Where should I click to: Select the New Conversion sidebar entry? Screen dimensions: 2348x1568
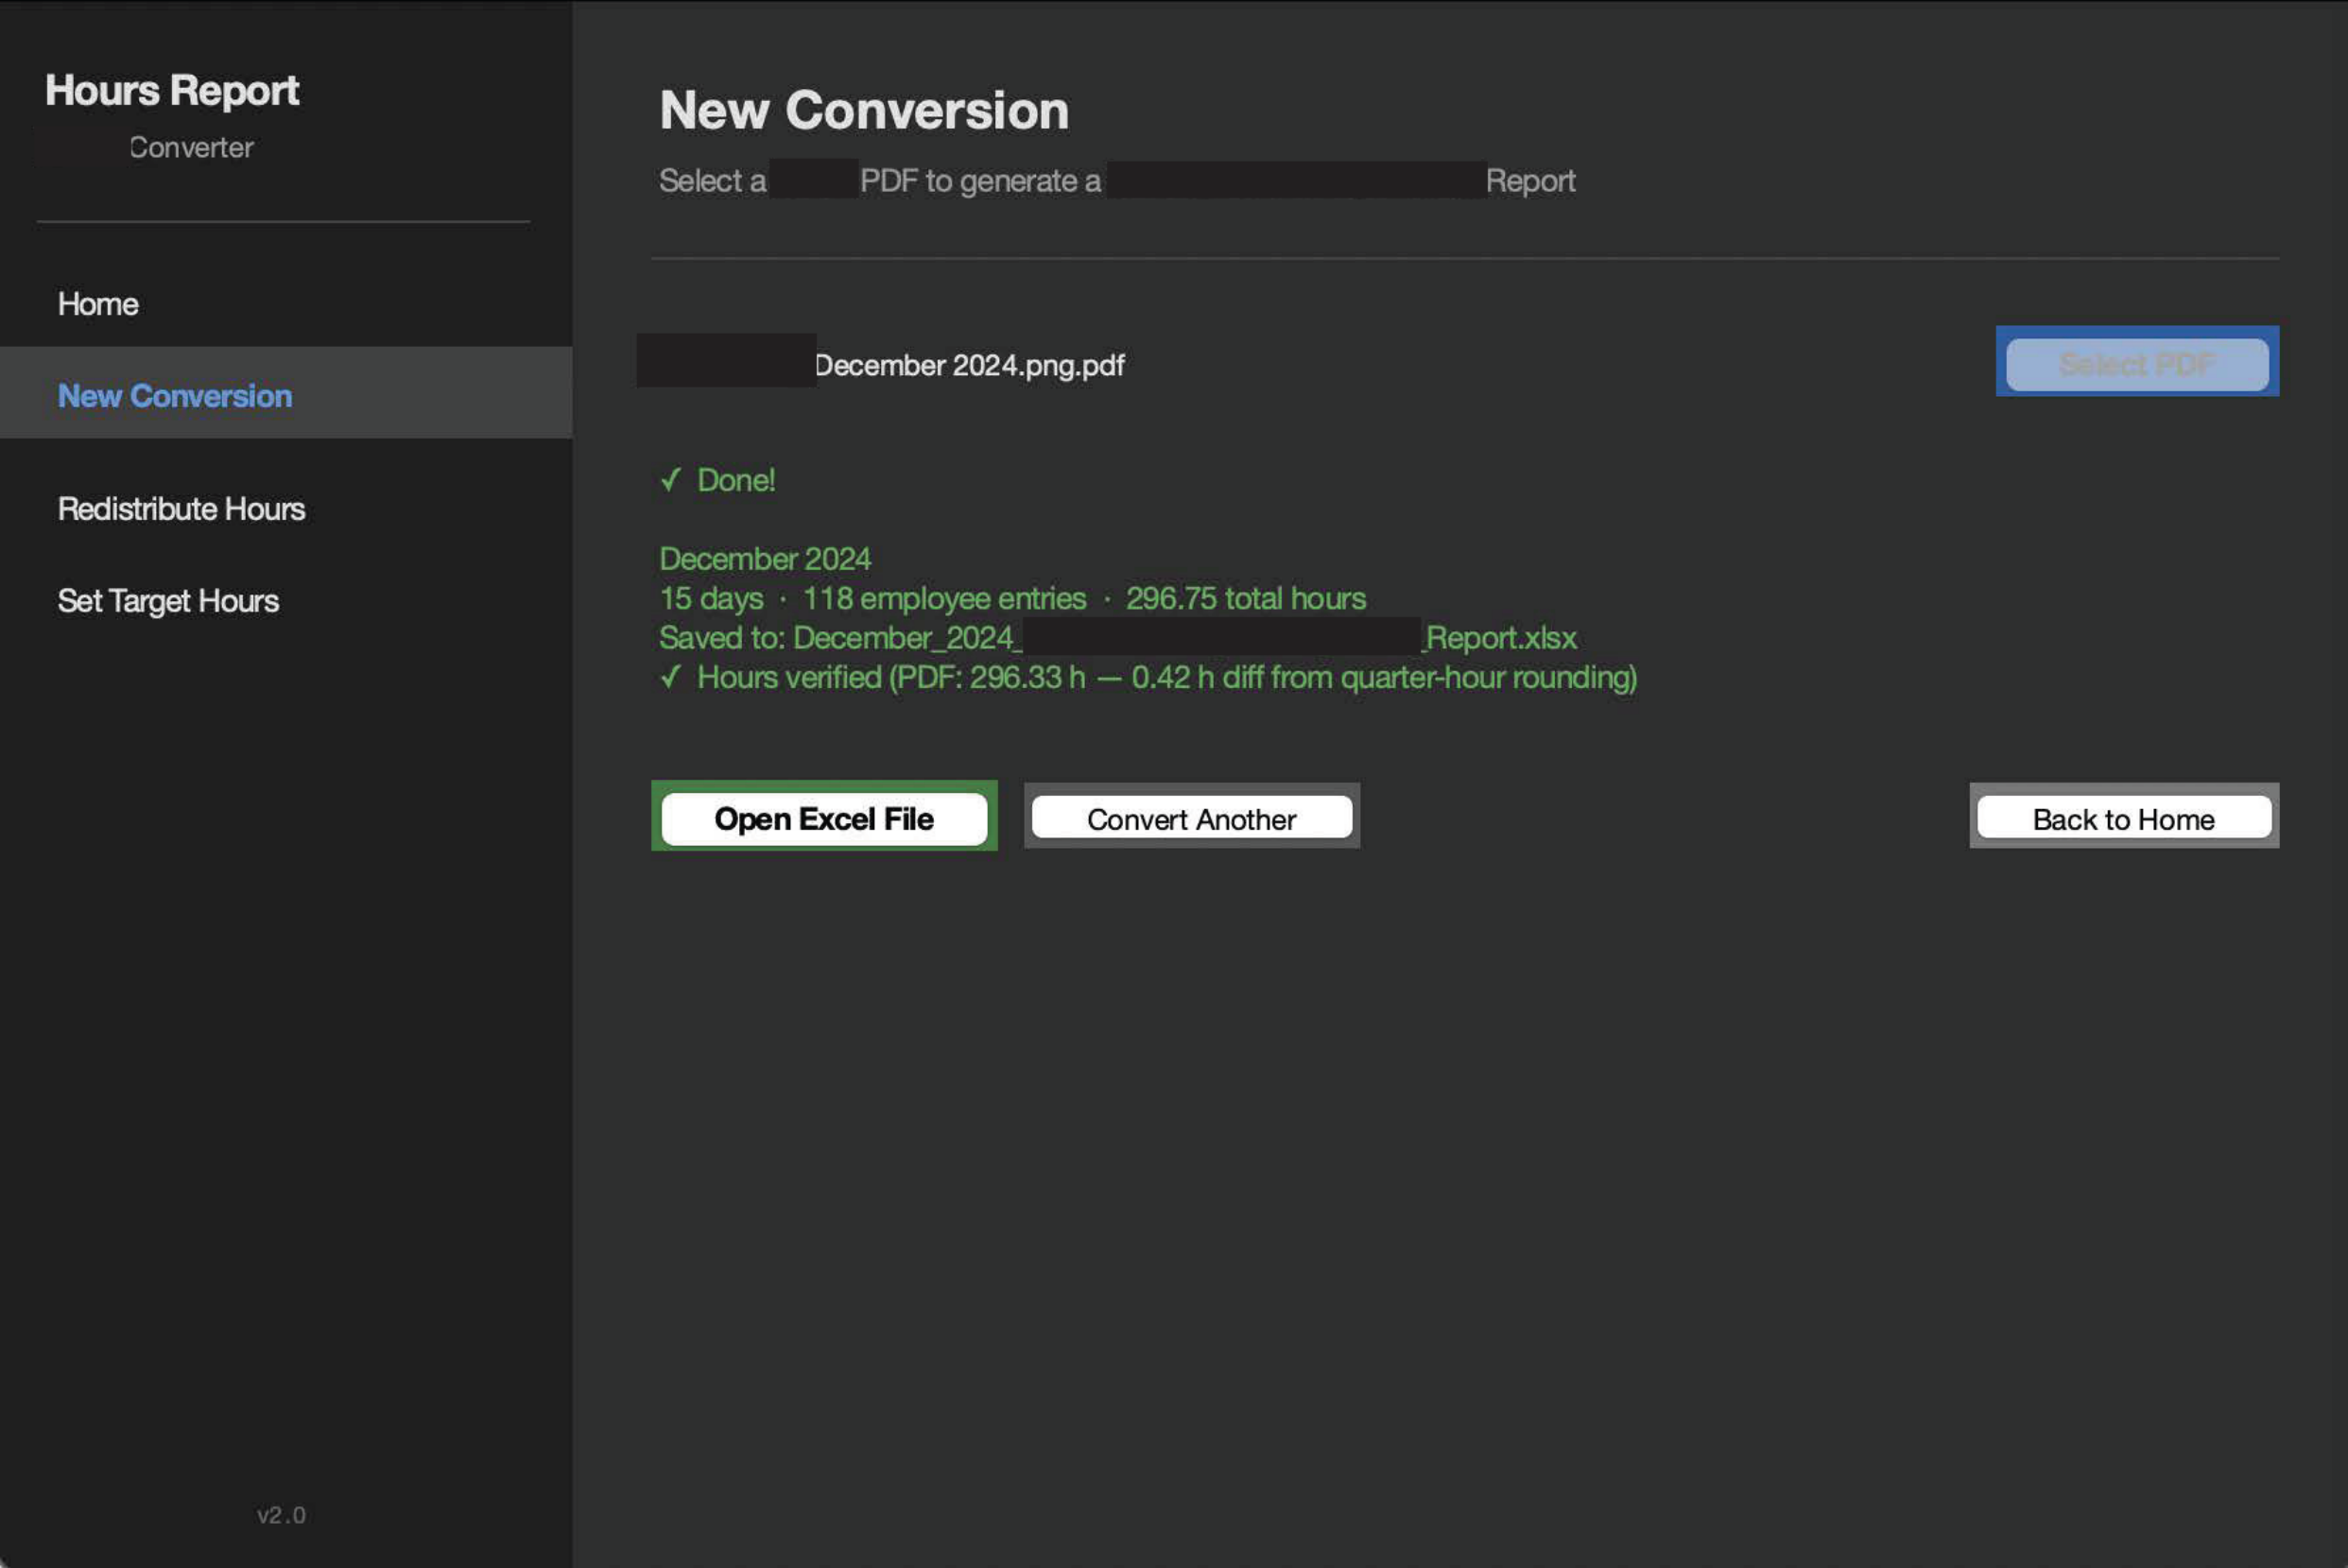[x=175, y=396]
